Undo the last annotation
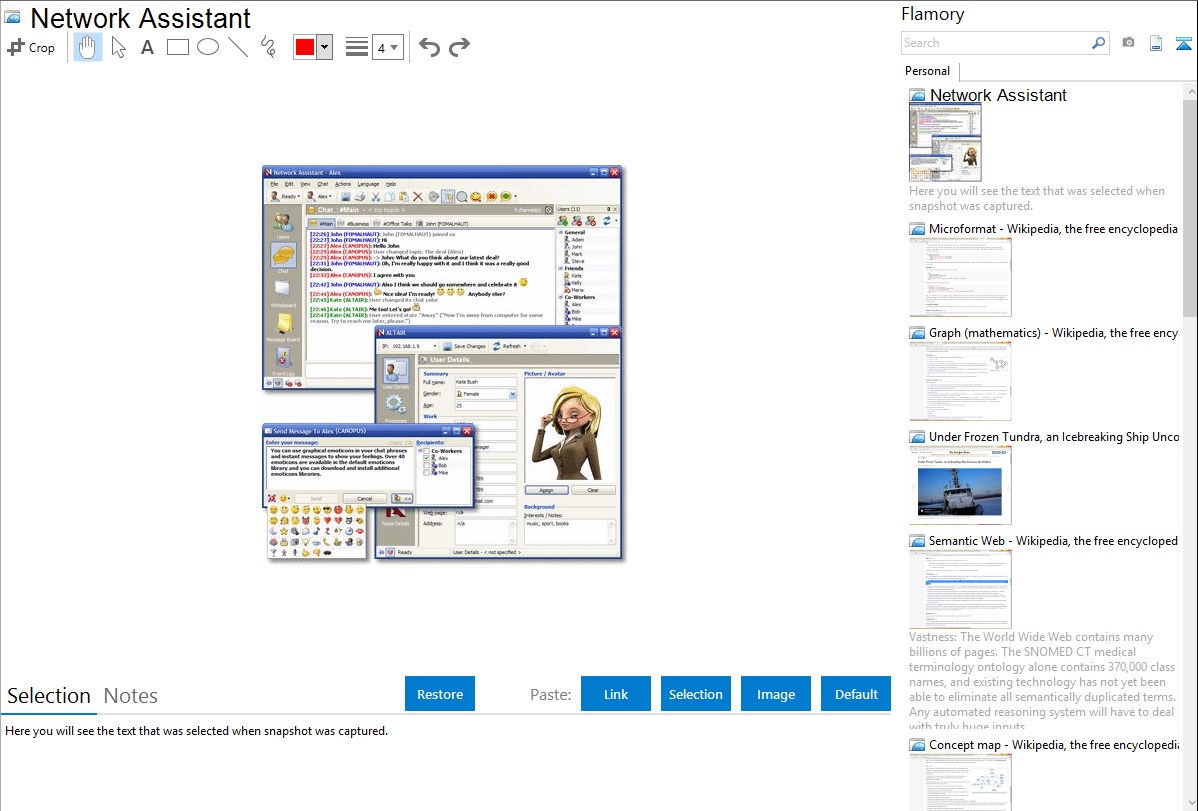The height and width of the screenshot is (811, 1198). click(429, 47)
